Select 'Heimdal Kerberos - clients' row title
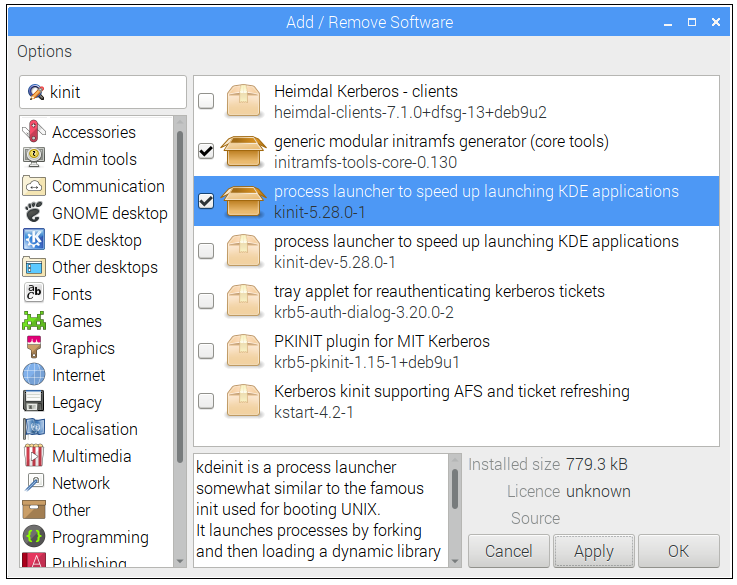737x585 pixels. click(366, 91)
